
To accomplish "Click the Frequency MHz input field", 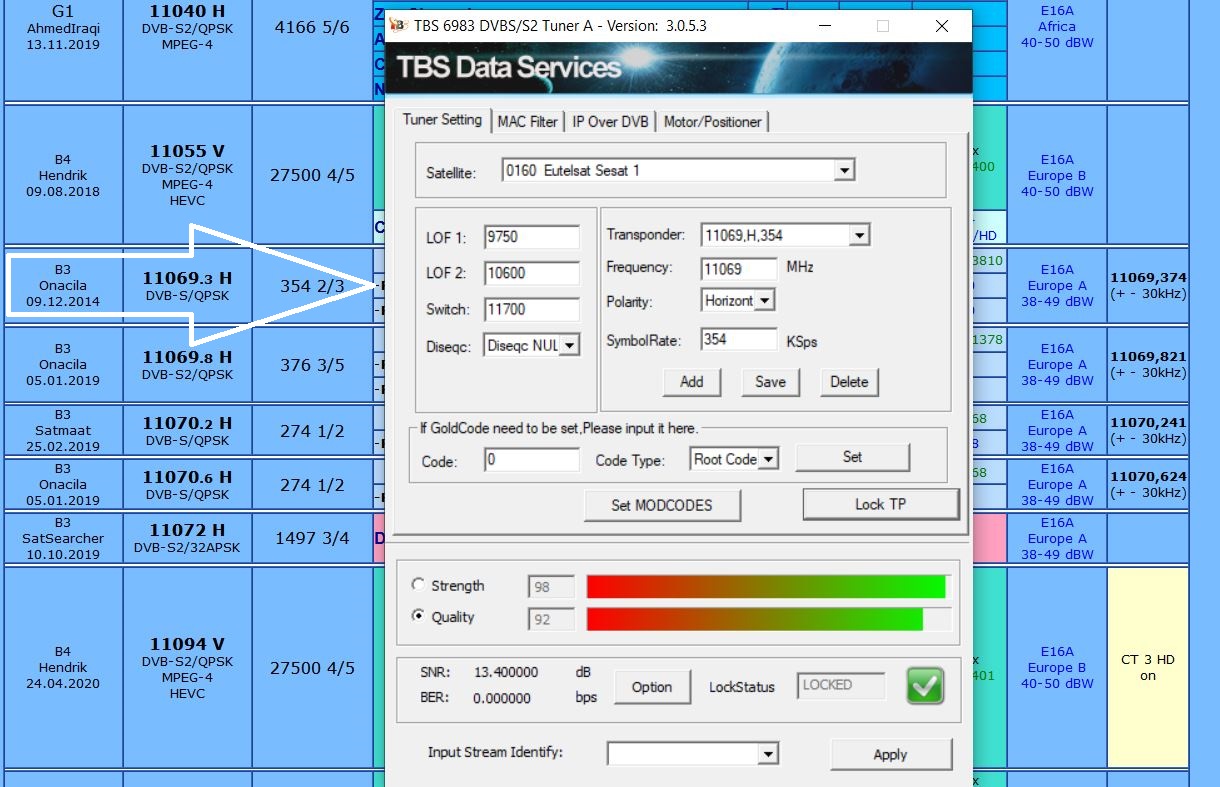I will [x=739, y=268].
